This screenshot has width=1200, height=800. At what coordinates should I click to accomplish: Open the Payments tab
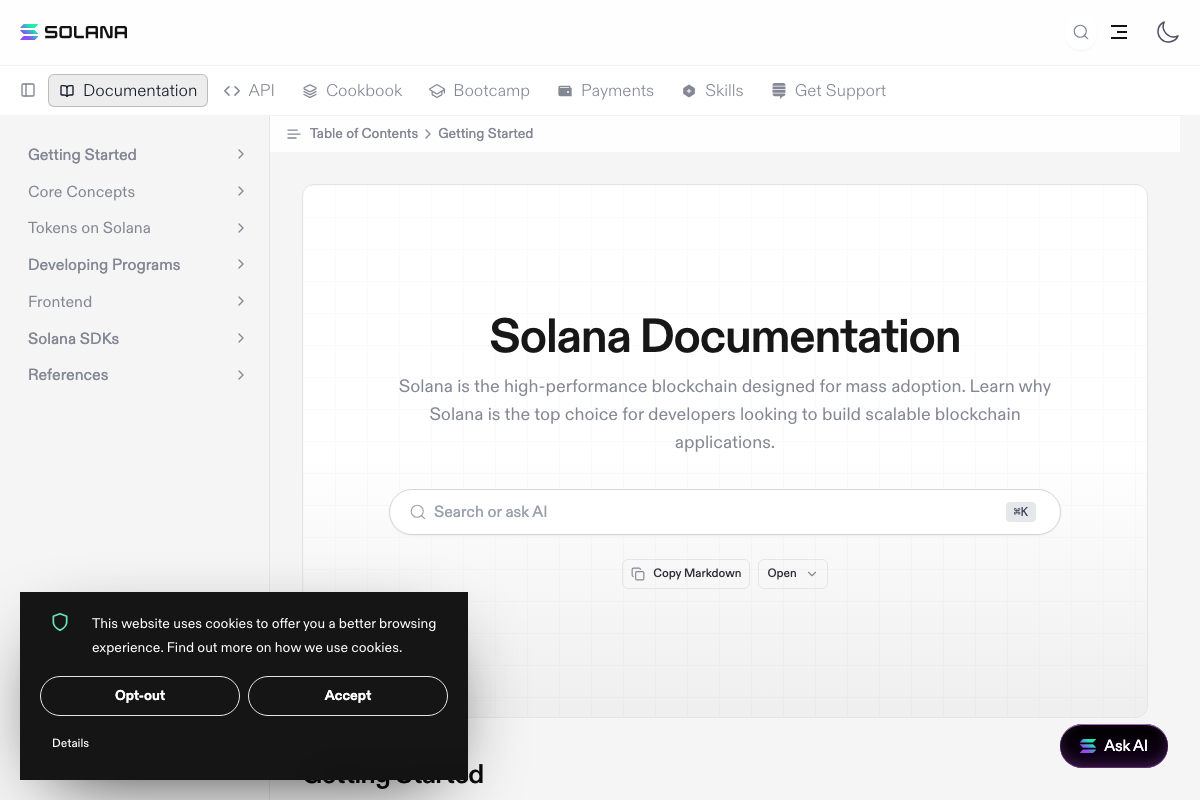[x=605, y=90]
